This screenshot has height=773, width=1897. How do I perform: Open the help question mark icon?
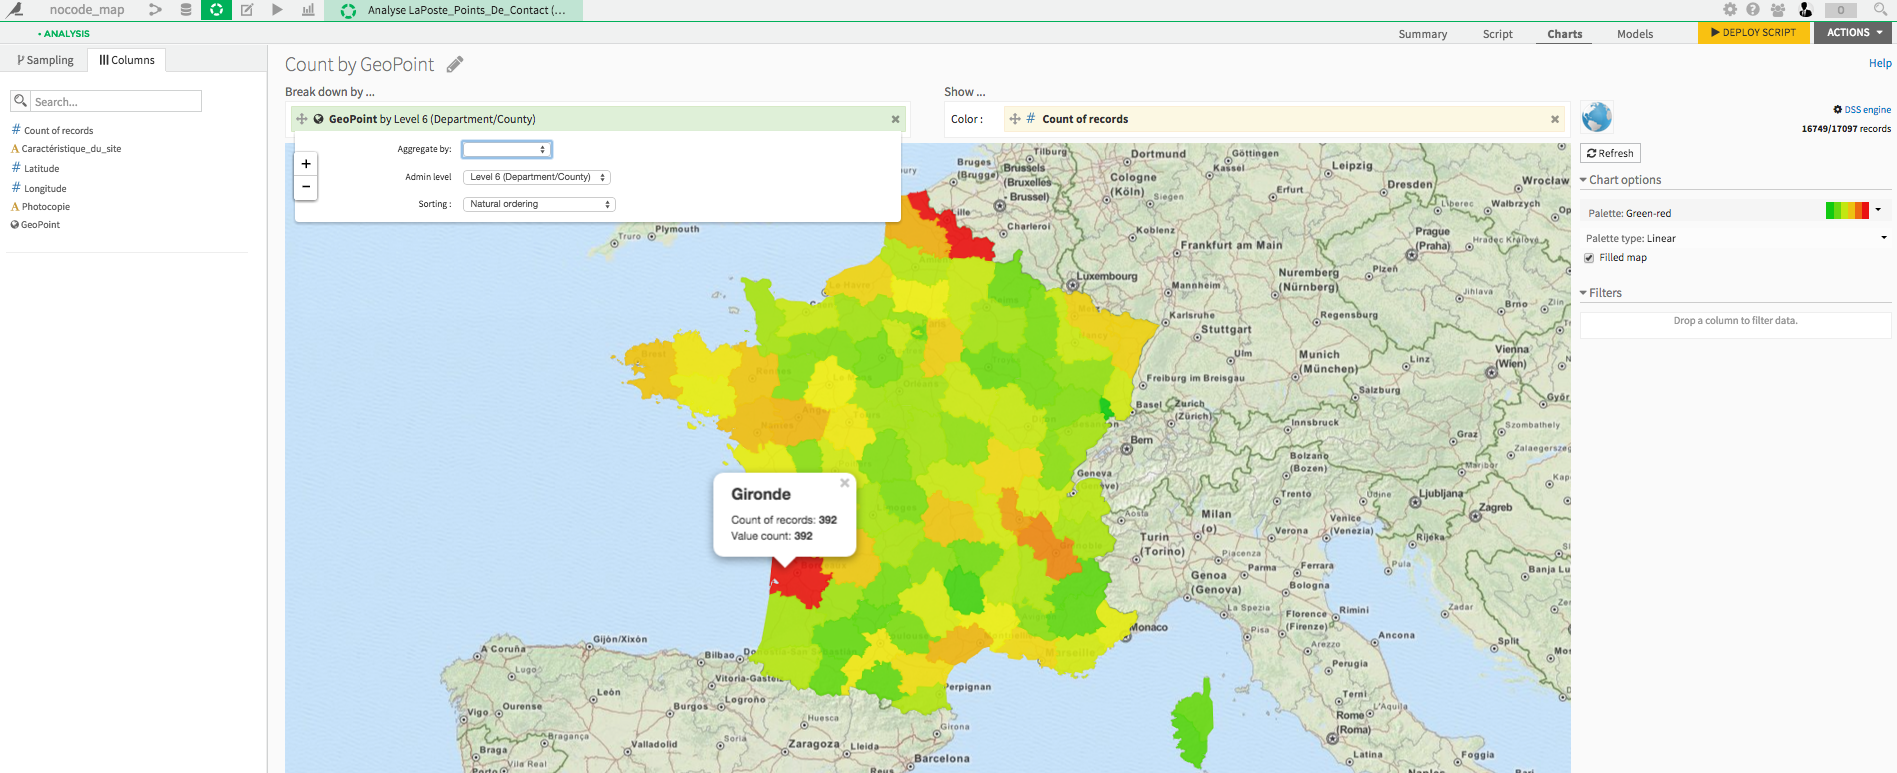pos(1753,9)
